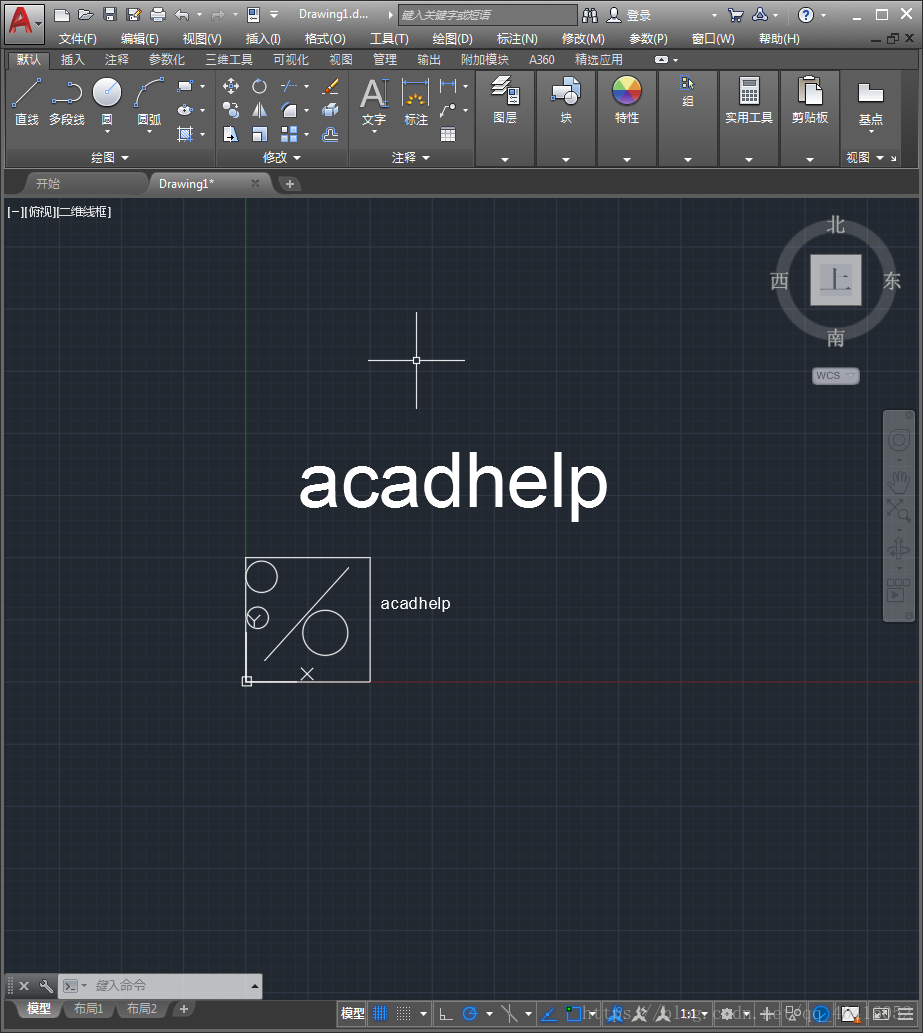The height and width of the screenshot is (1033, 923).
Task: Toggle hardware acceleration blue circle button
Action: pyautogui.click(x=821, y=1013)
